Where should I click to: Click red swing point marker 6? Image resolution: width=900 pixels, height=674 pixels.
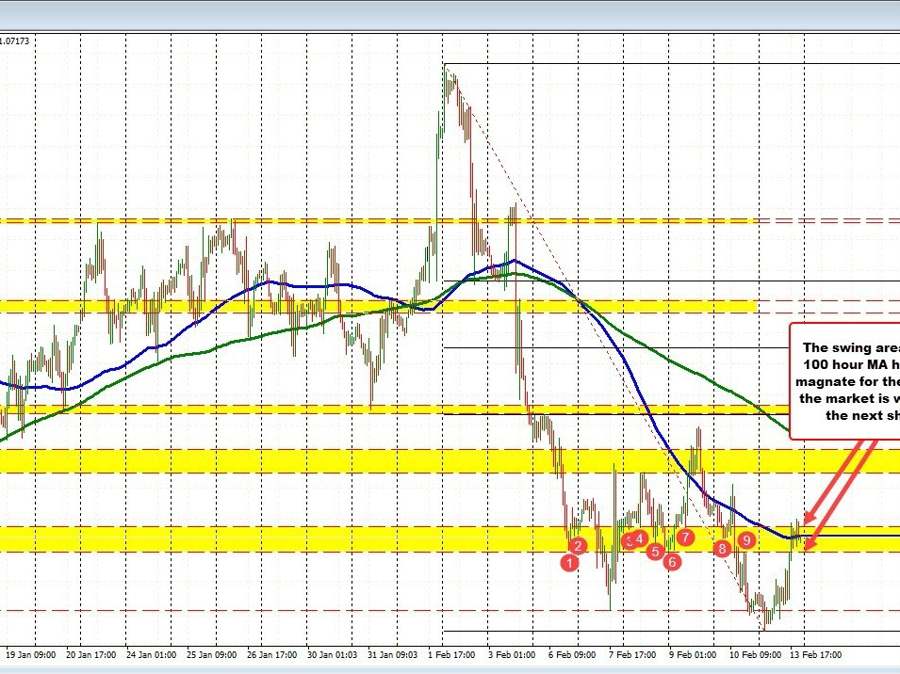672,562
